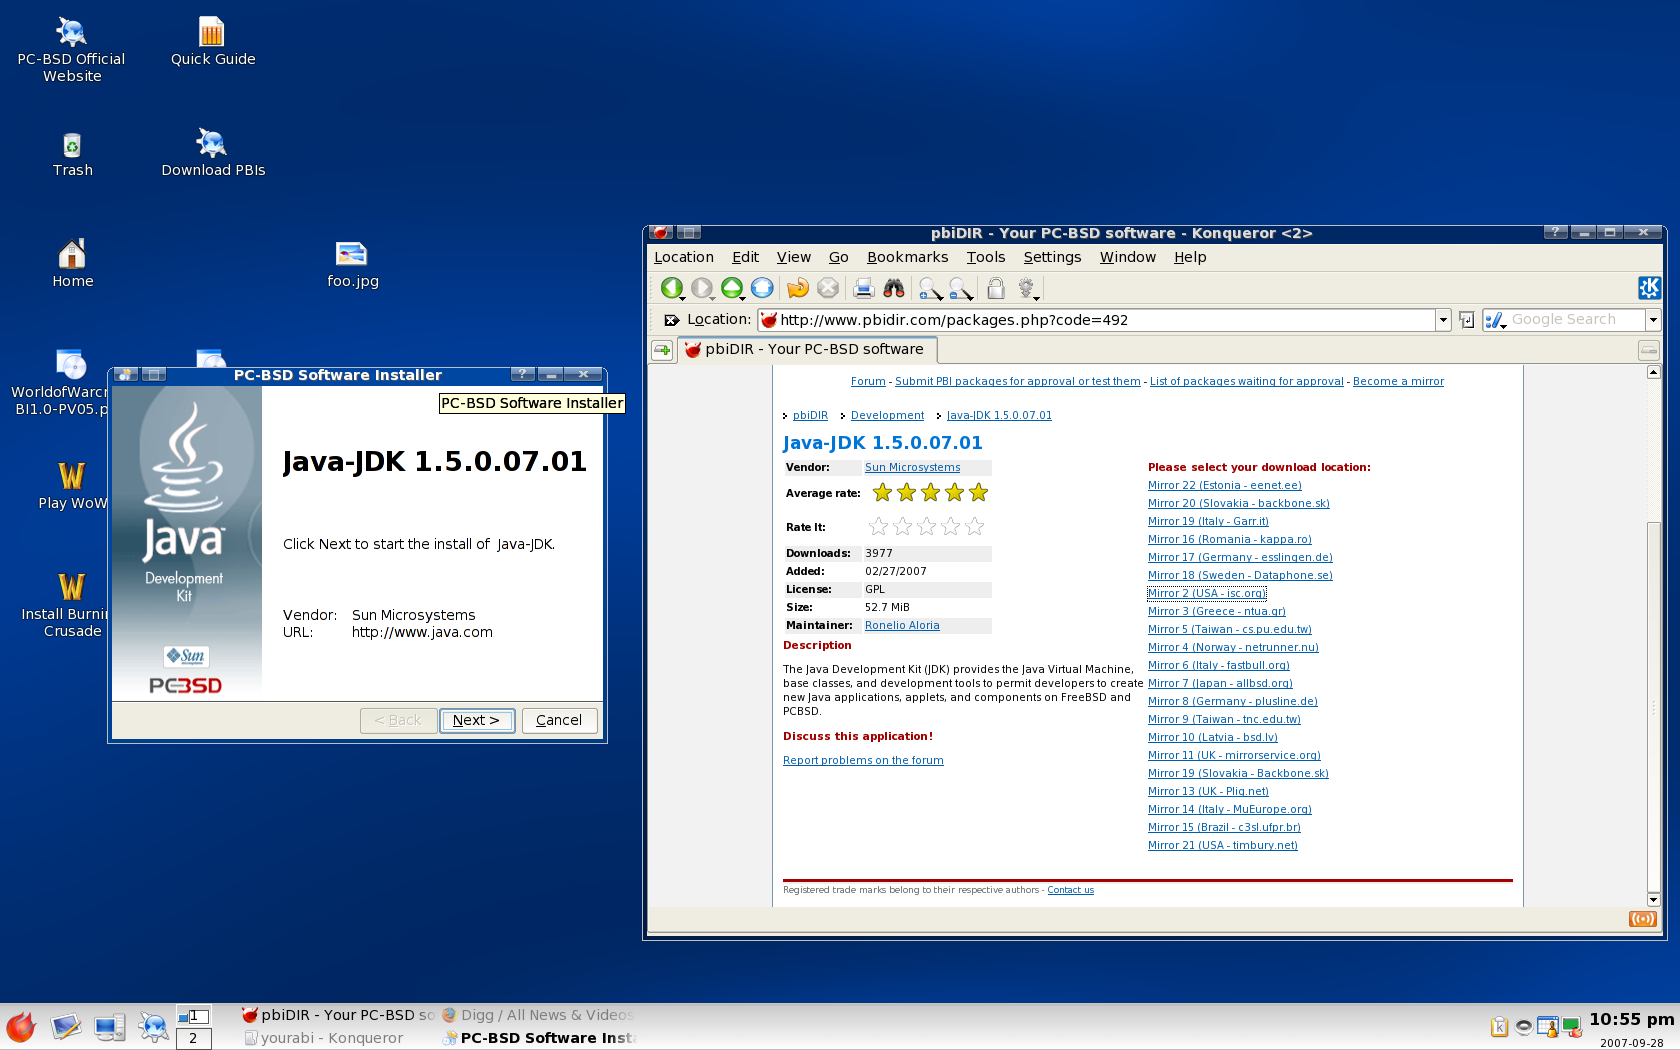Click the Up directory arrow in Konqueror
1680x1050 pixels.
pos(732,288)
